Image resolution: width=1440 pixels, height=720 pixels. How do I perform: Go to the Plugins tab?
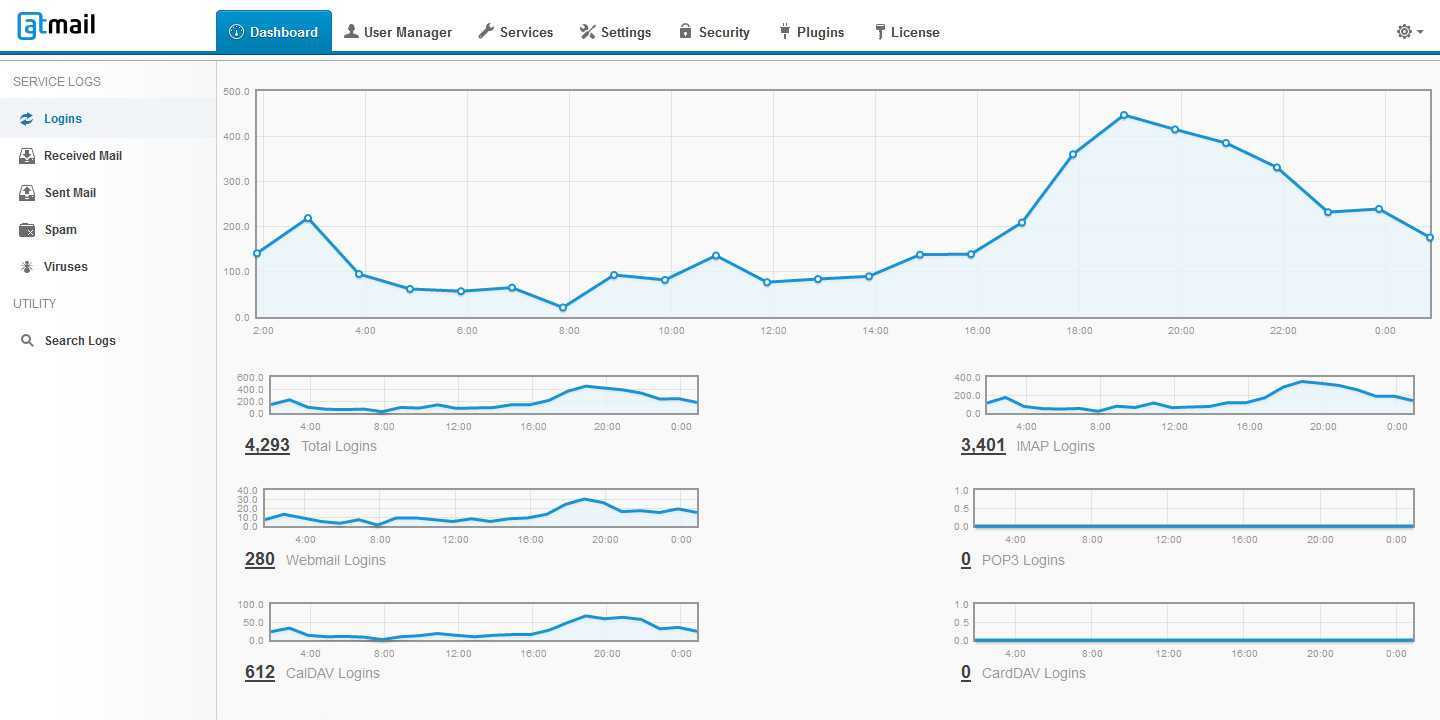click(811, 32)
